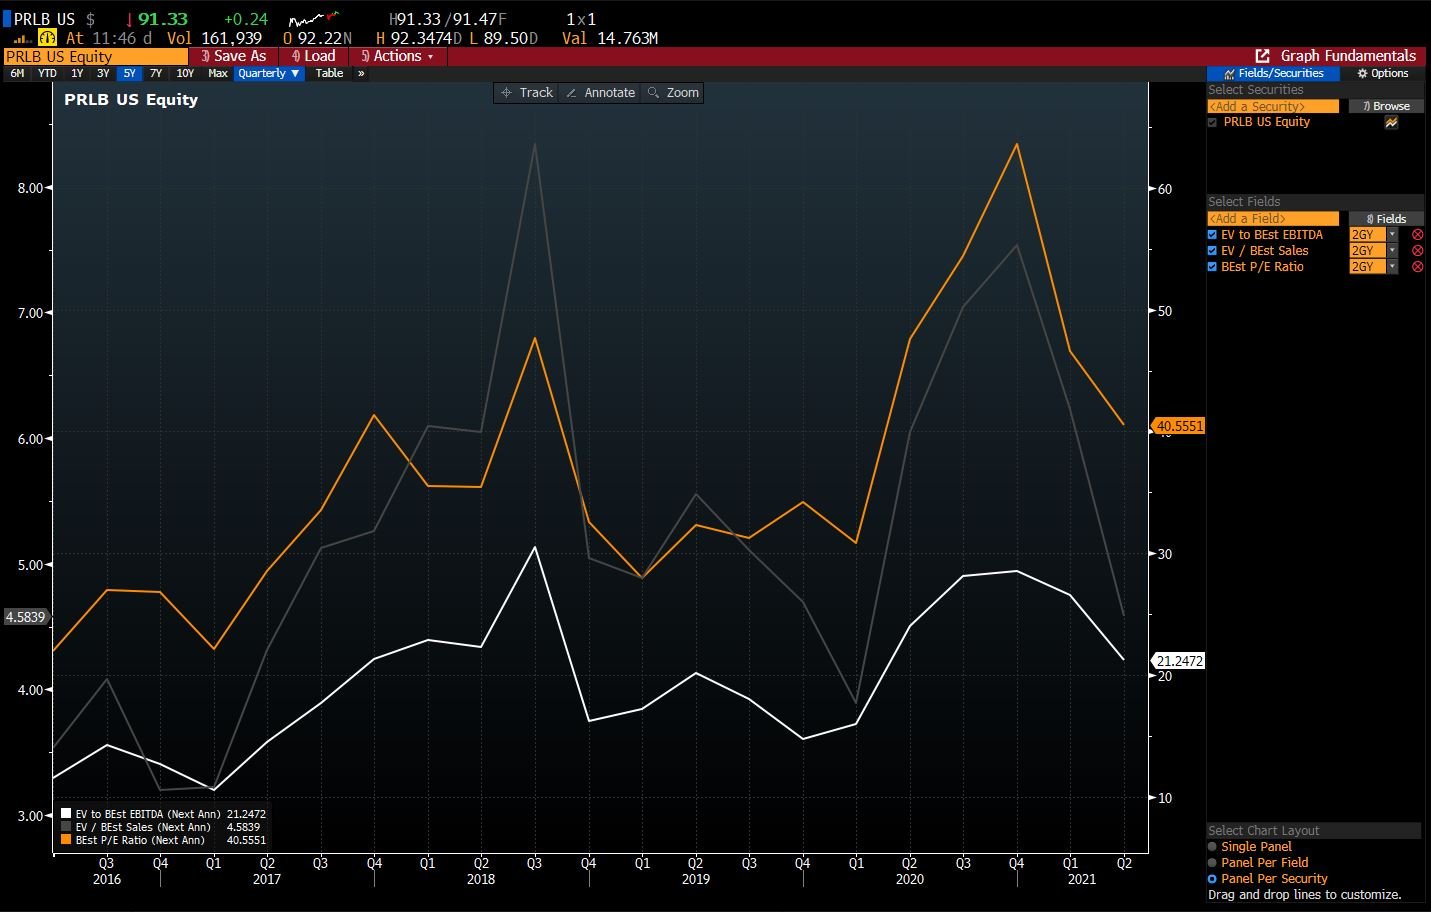Select the 1Y time range

pyautogui.click(x=77, y=74)
